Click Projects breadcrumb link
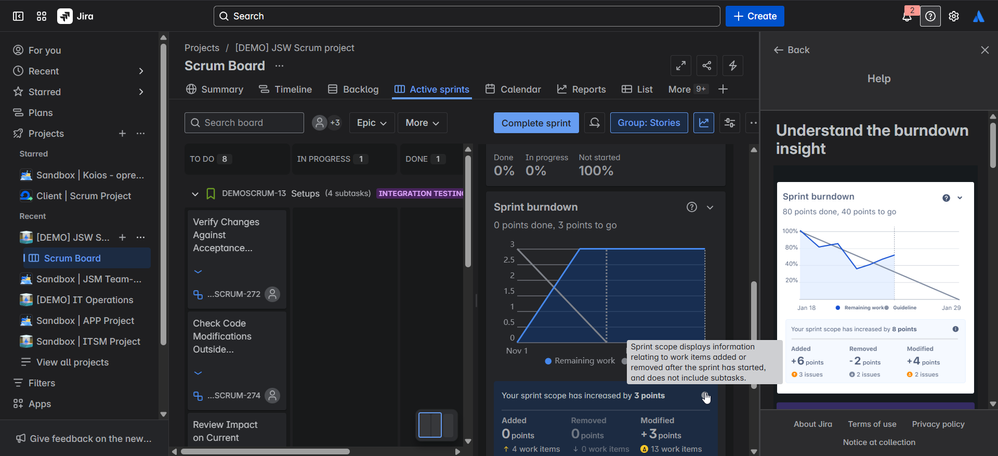The width and height of the screenshot is (998, 456). click(x=202, y=48)
